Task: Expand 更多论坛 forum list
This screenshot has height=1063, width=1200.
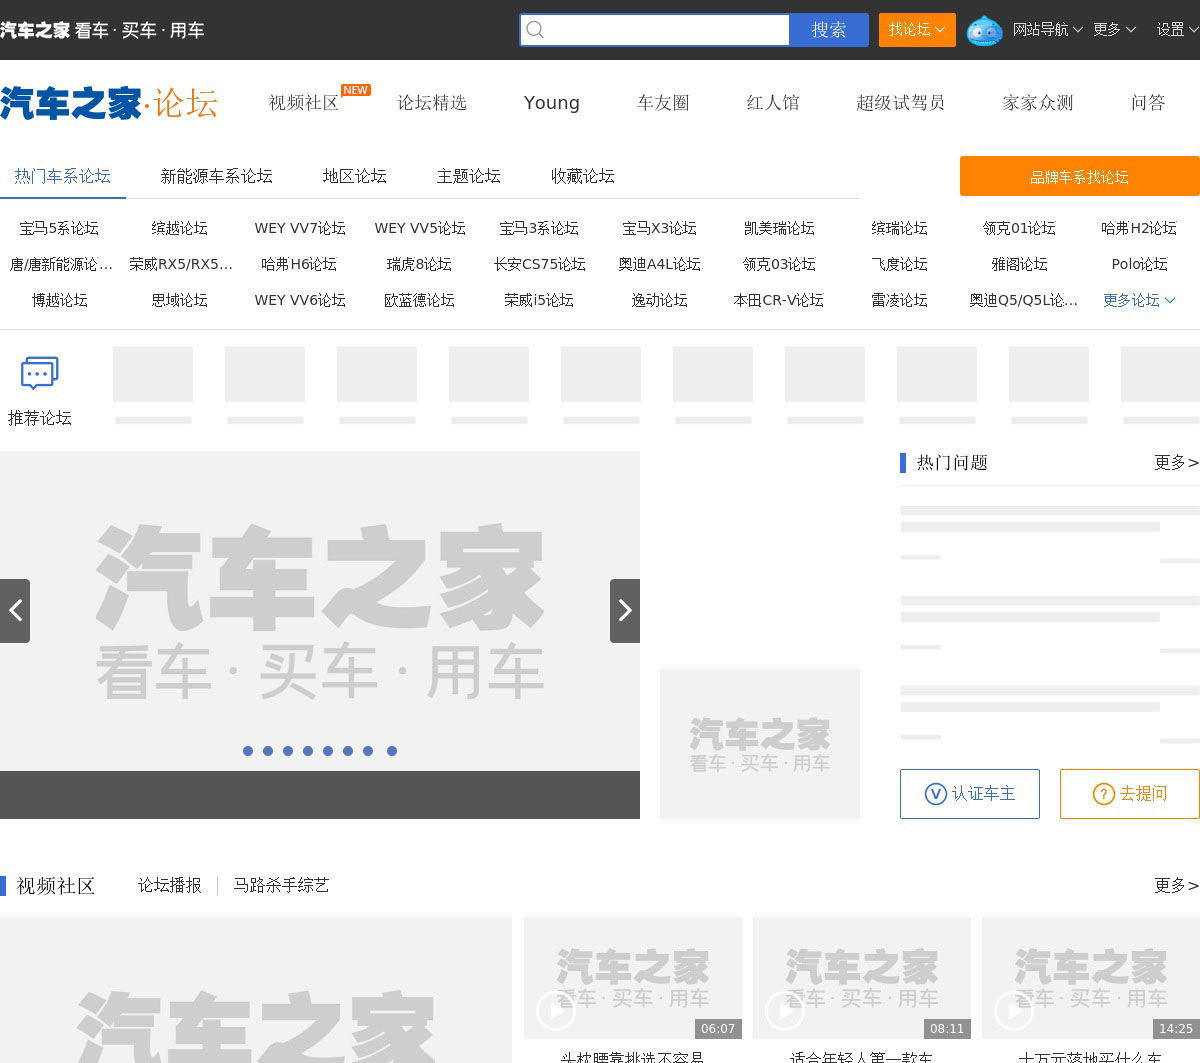Action: click(1139, 300)
